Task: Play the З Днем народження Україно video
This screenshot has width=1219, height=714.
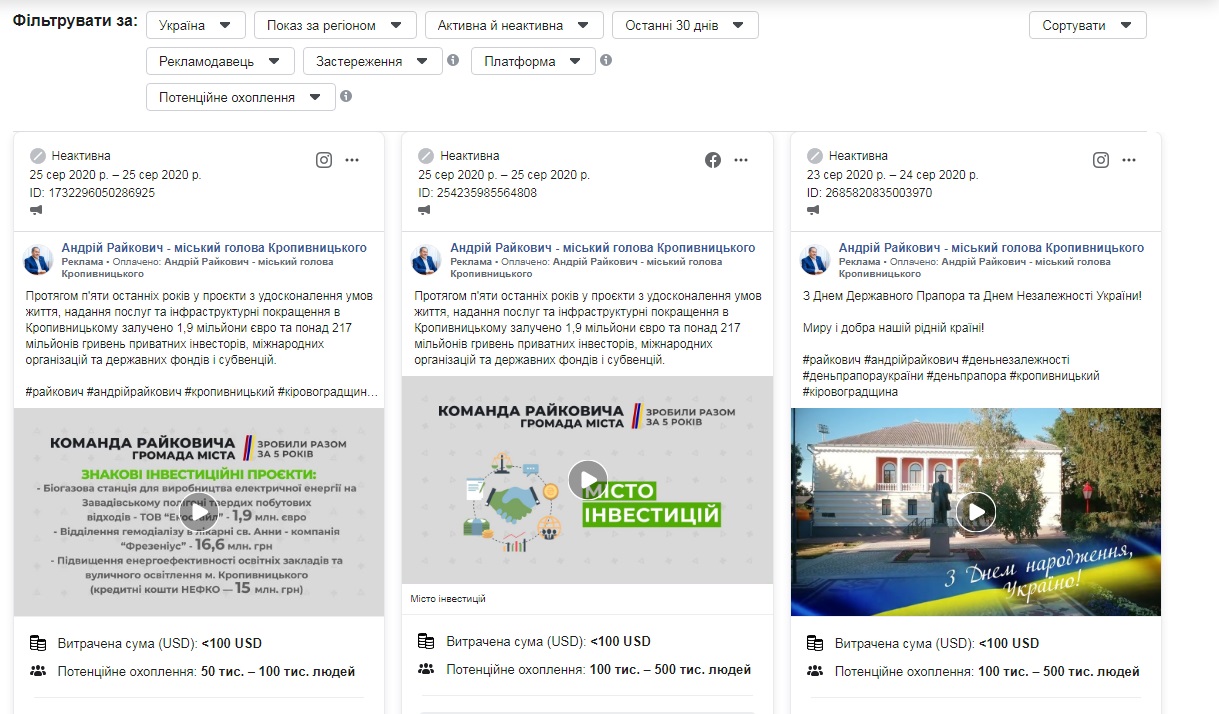Action: (976, 512)
